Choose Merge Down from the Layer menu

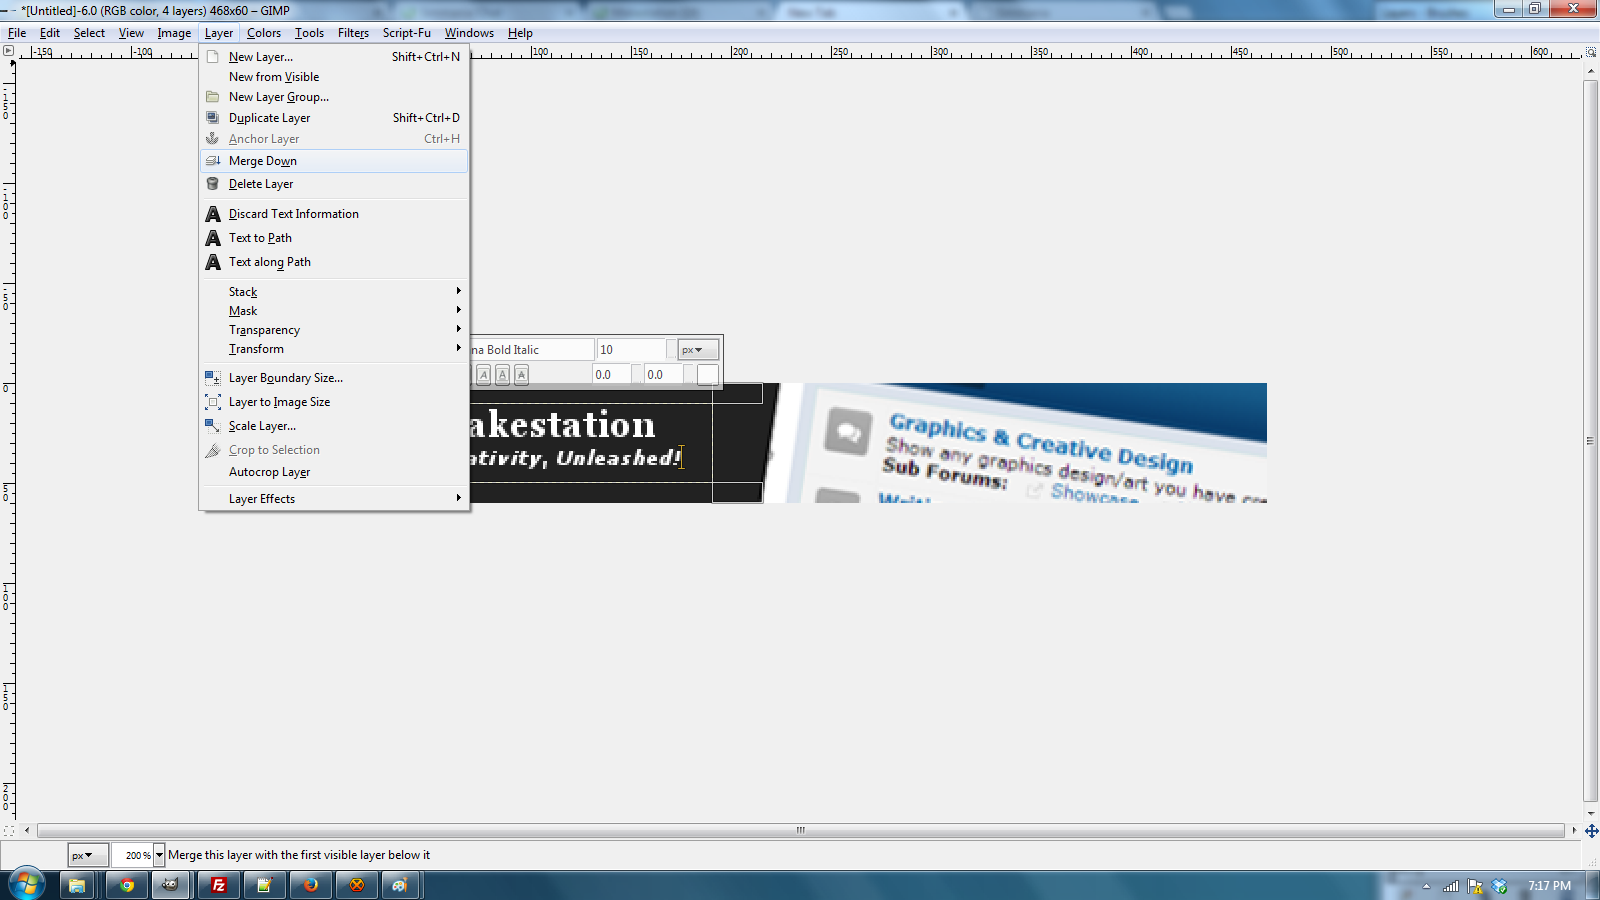coord(334,161)
